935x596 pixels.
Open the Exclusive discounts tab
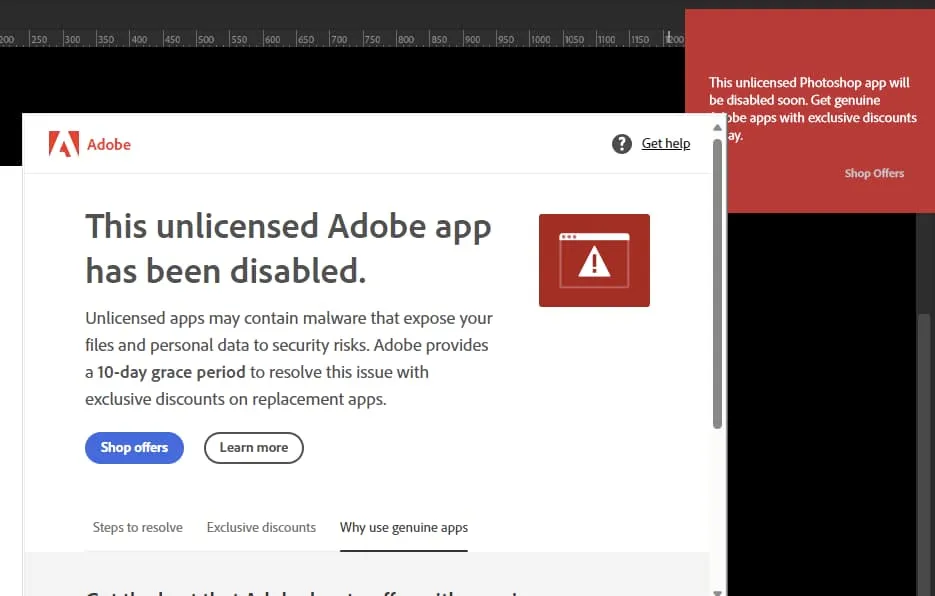coord(261,527)
